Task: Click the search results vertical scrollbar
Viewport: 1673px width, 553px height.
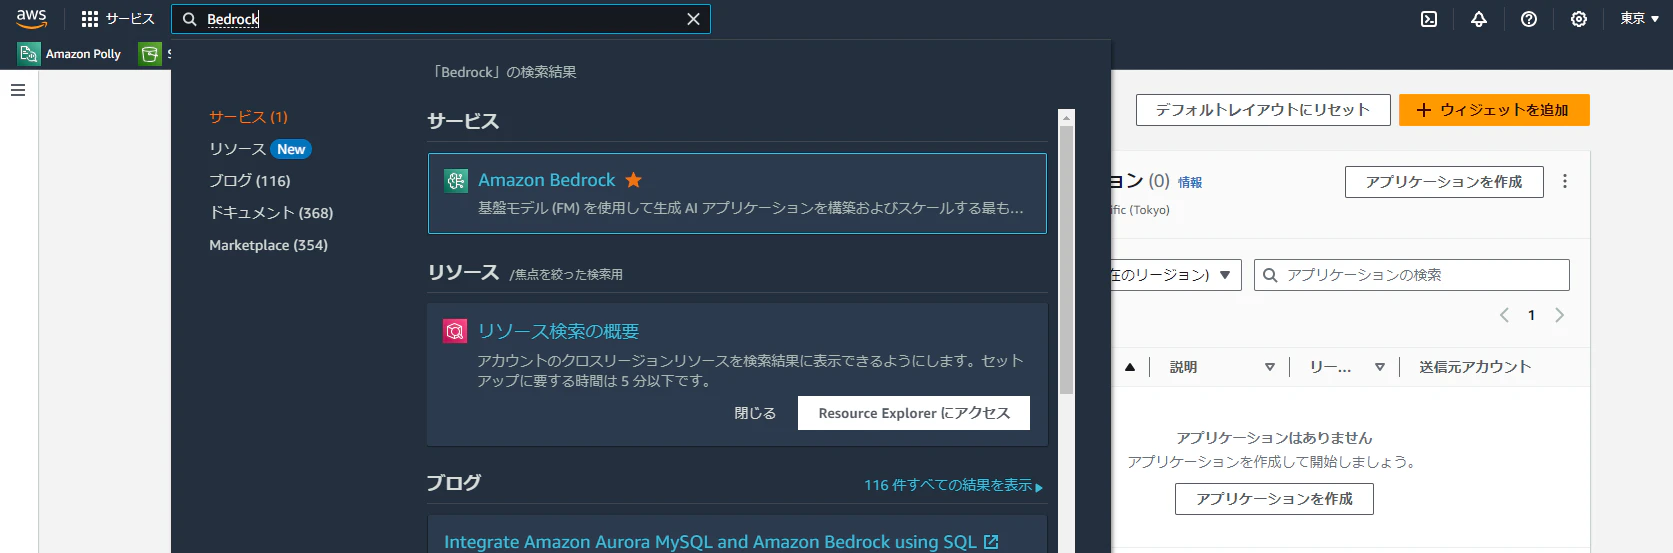Action: click(x=1066, y=260)
